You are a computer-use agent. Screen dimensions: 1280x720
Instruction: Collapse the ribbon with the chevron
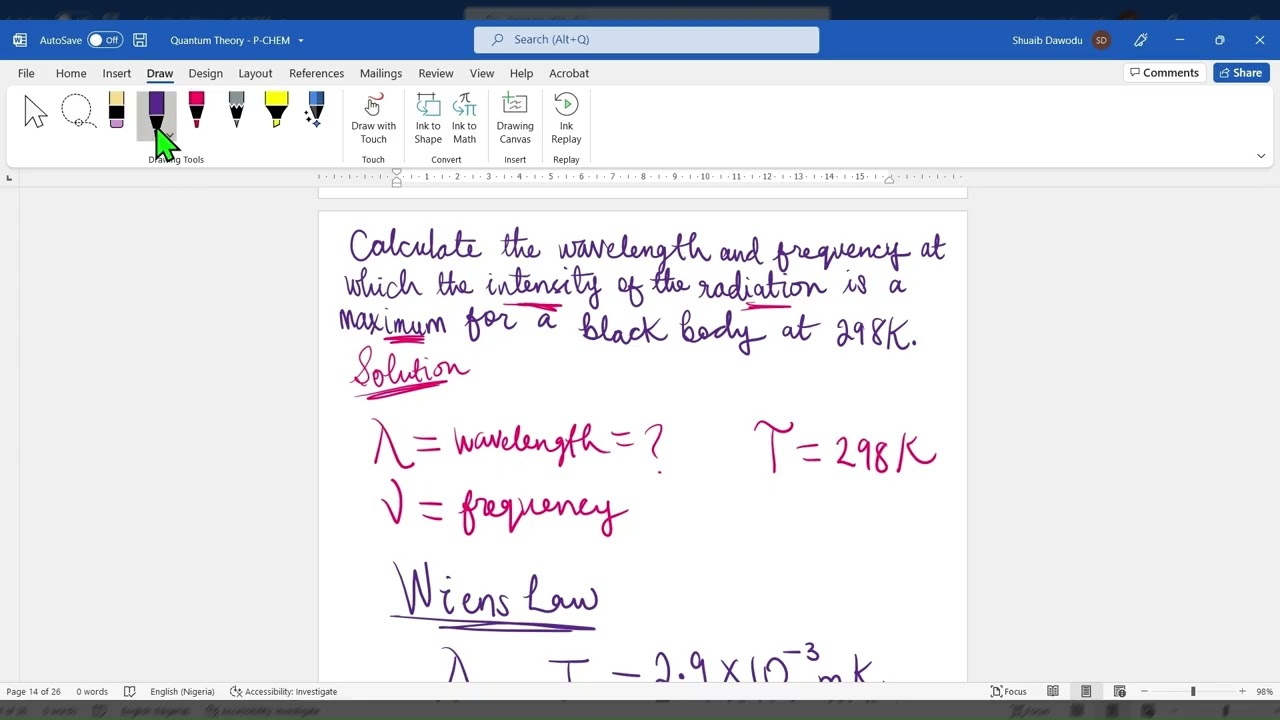[1261, 156]
